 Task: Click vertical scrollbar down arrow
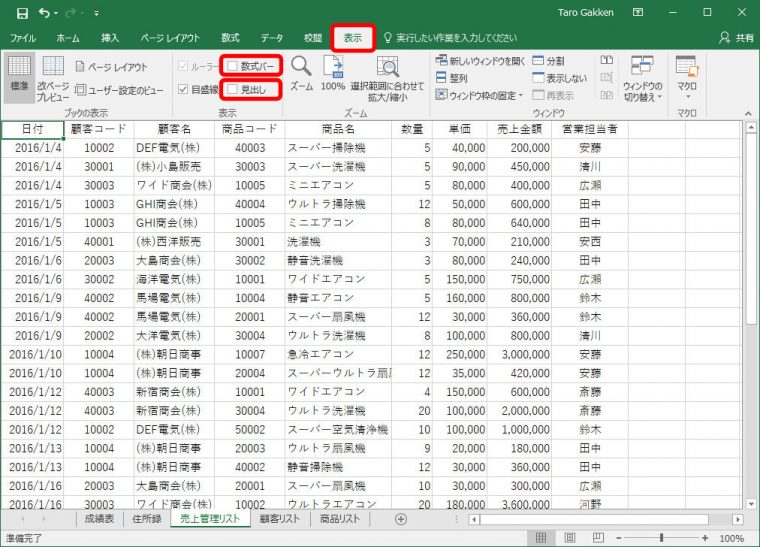(x=751, y=504)
